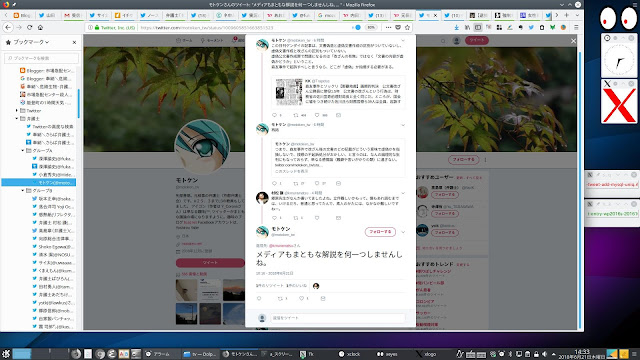
Task: Open tweet options chevron beside フォローする
Action: pyautogui.click(x=403, y=232)
